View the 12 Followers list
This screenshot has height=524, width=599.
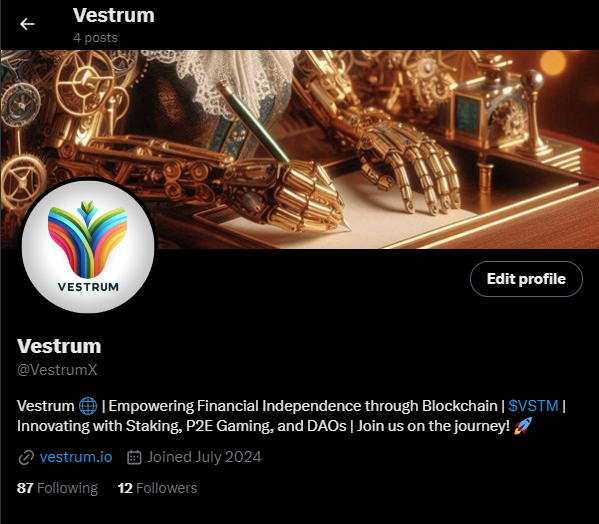157,488
